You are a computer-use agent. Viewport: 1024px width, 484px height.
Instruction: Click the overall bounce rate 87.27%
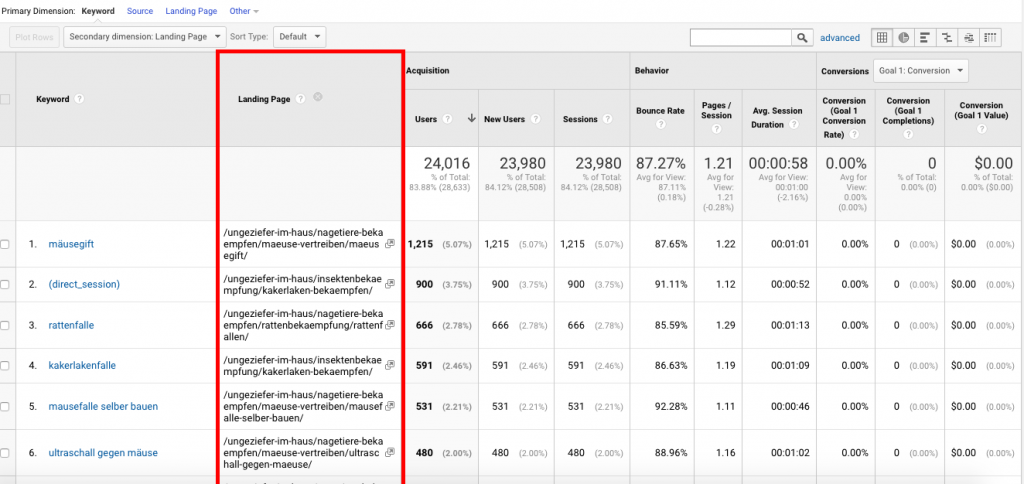660,163
